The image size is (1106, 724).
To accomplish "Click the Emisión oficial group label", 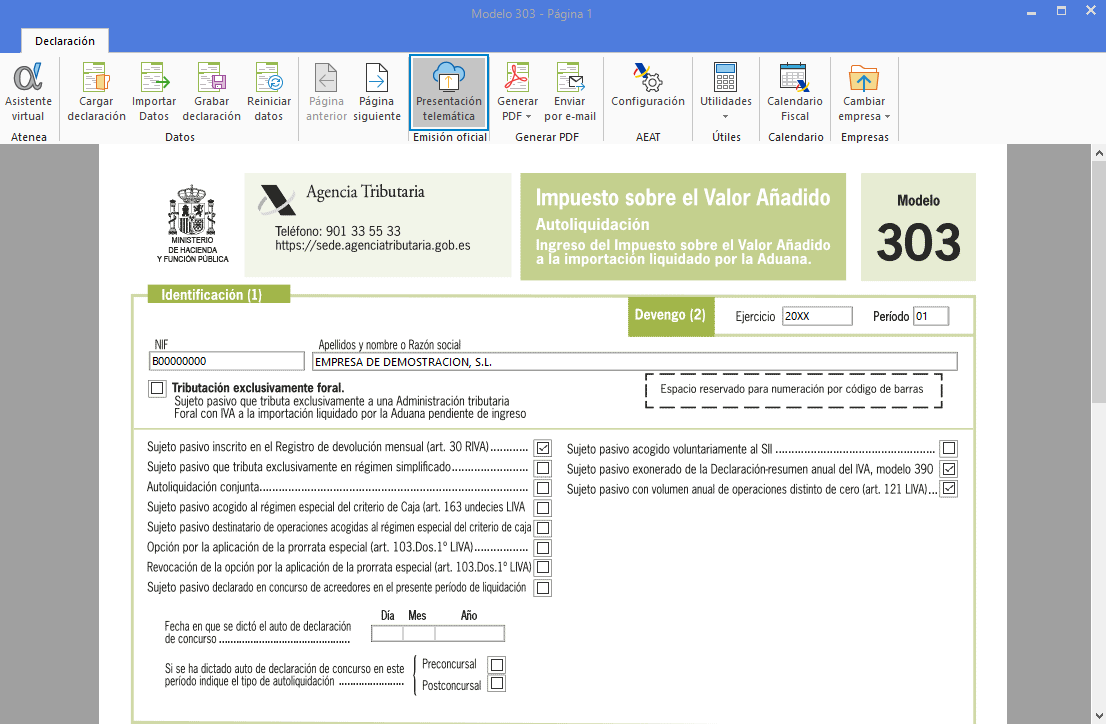I will [x=449, y=137].
